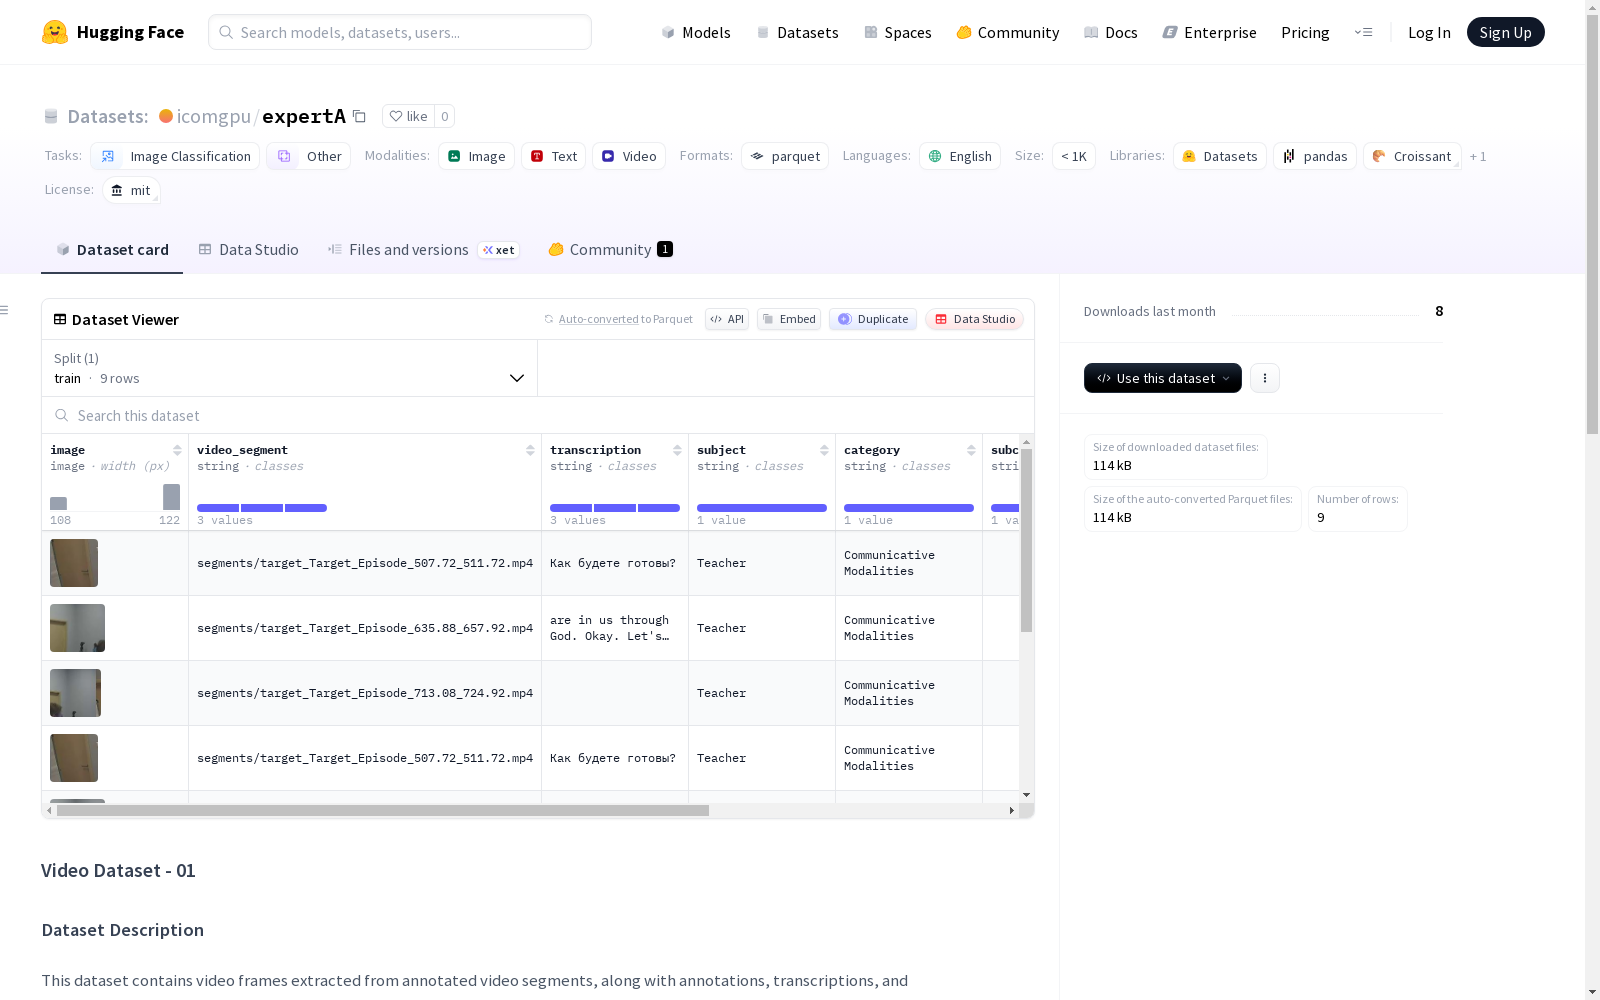Screen dimensions: 1600x1000
Task: Click the table's horizontal scrollbar thumb
Action: 383,810
